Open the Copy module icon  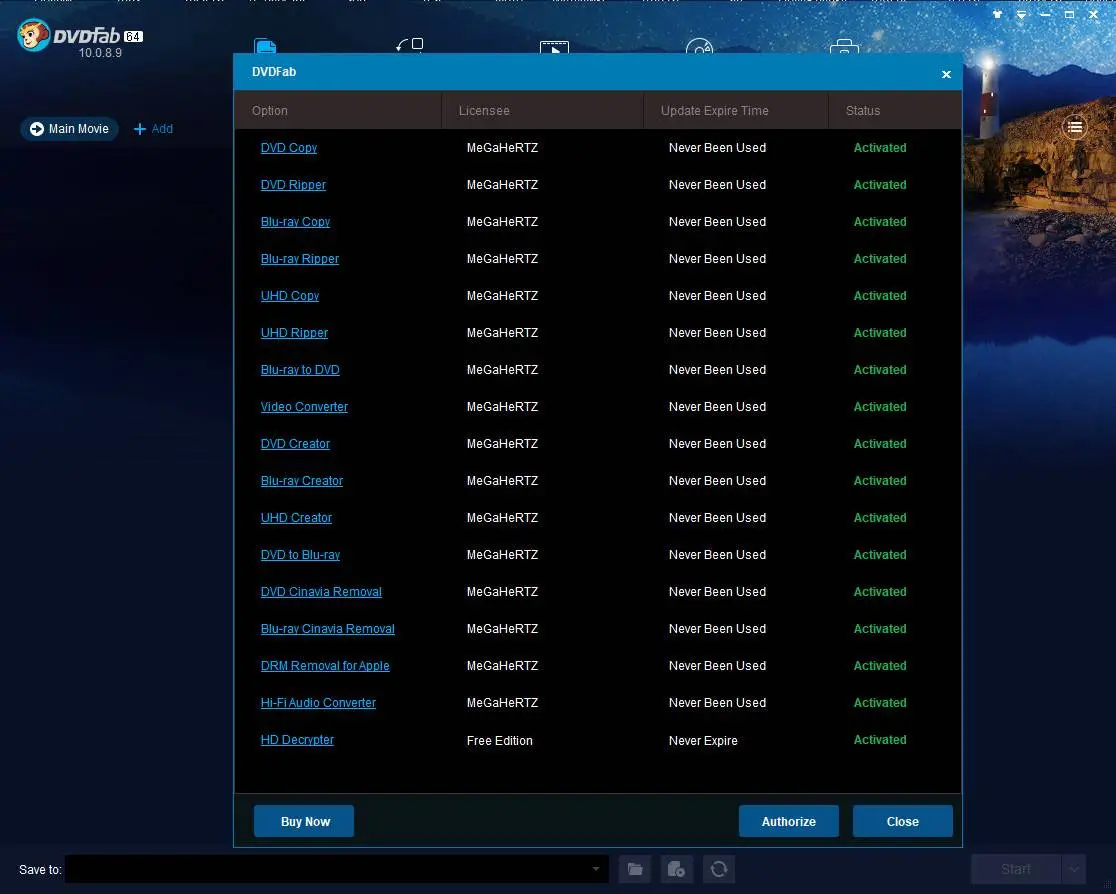click(265, 46)
